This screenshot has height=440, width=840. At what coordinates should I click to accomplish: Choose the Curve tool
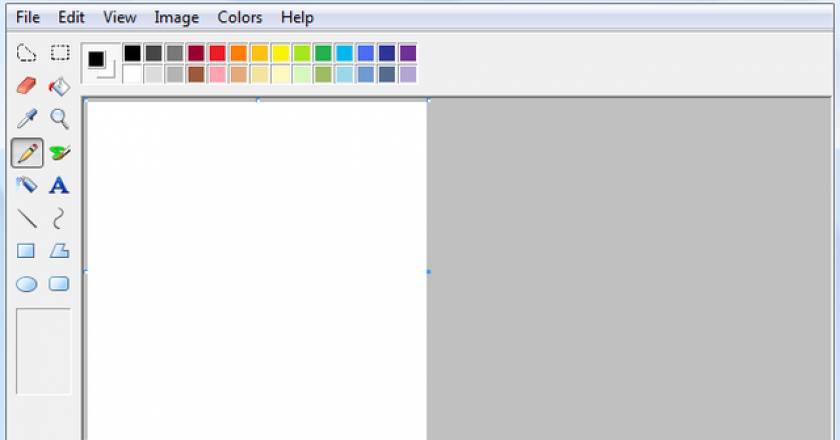59,219
